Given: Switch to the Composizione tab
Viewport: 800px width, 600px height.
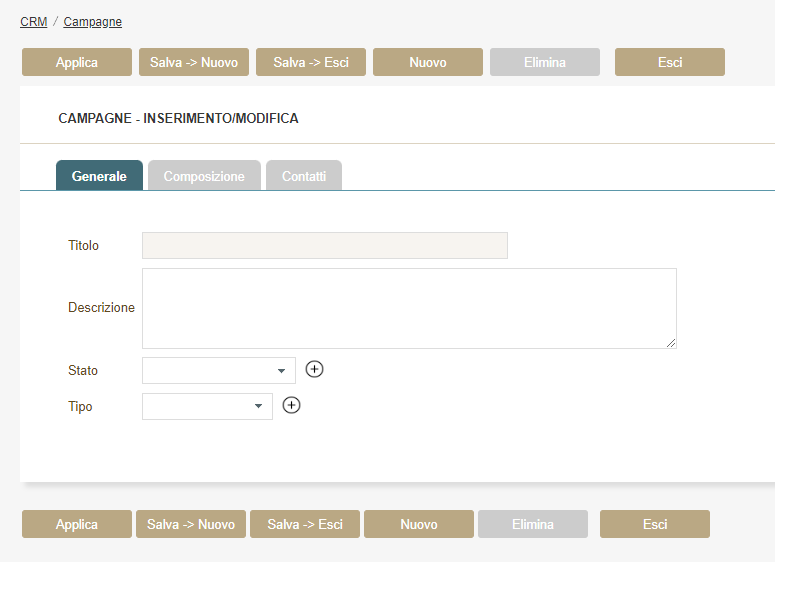Looking at the screenshot, I should [x=204, y=176].
